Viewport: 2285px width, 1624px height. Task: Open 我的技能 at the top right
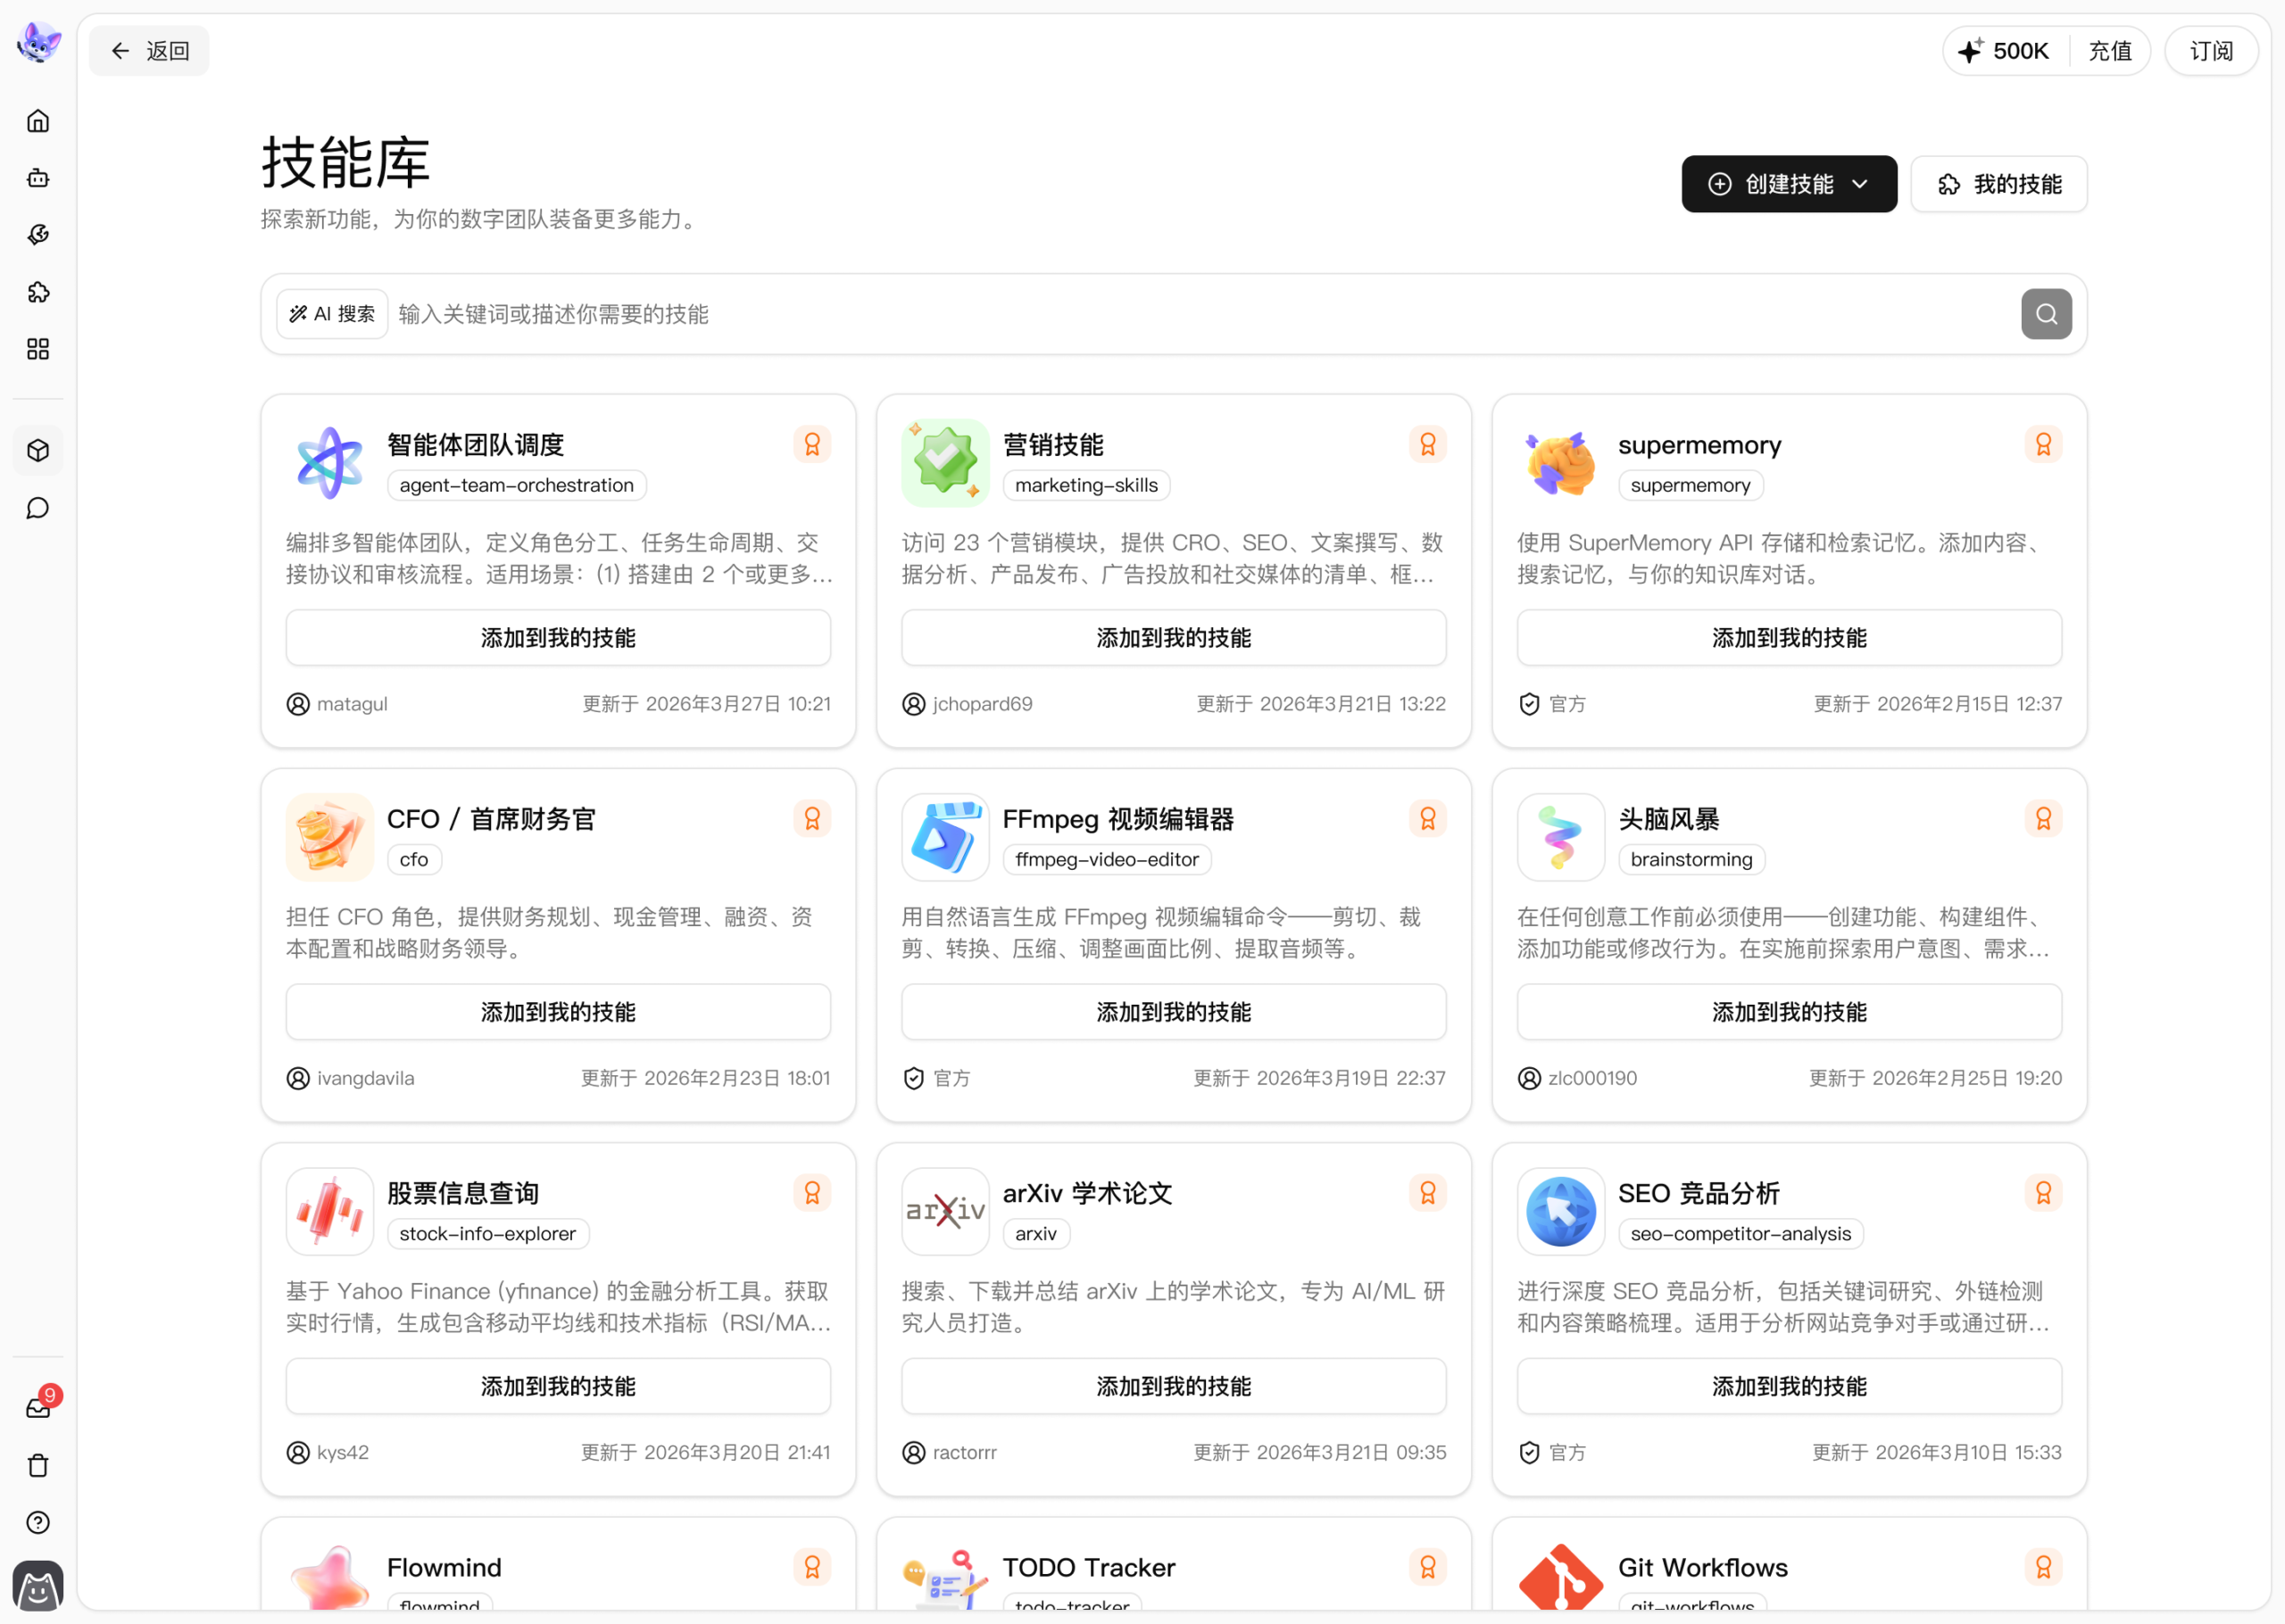pyautogui.click(x=1998, y=184)
